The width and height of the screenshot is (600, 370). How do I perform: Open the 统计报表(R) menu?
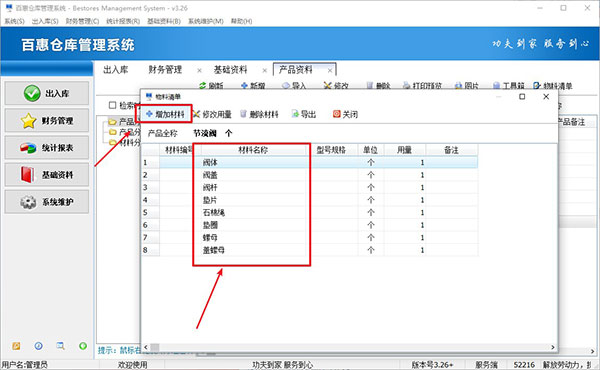coord(123,21)
